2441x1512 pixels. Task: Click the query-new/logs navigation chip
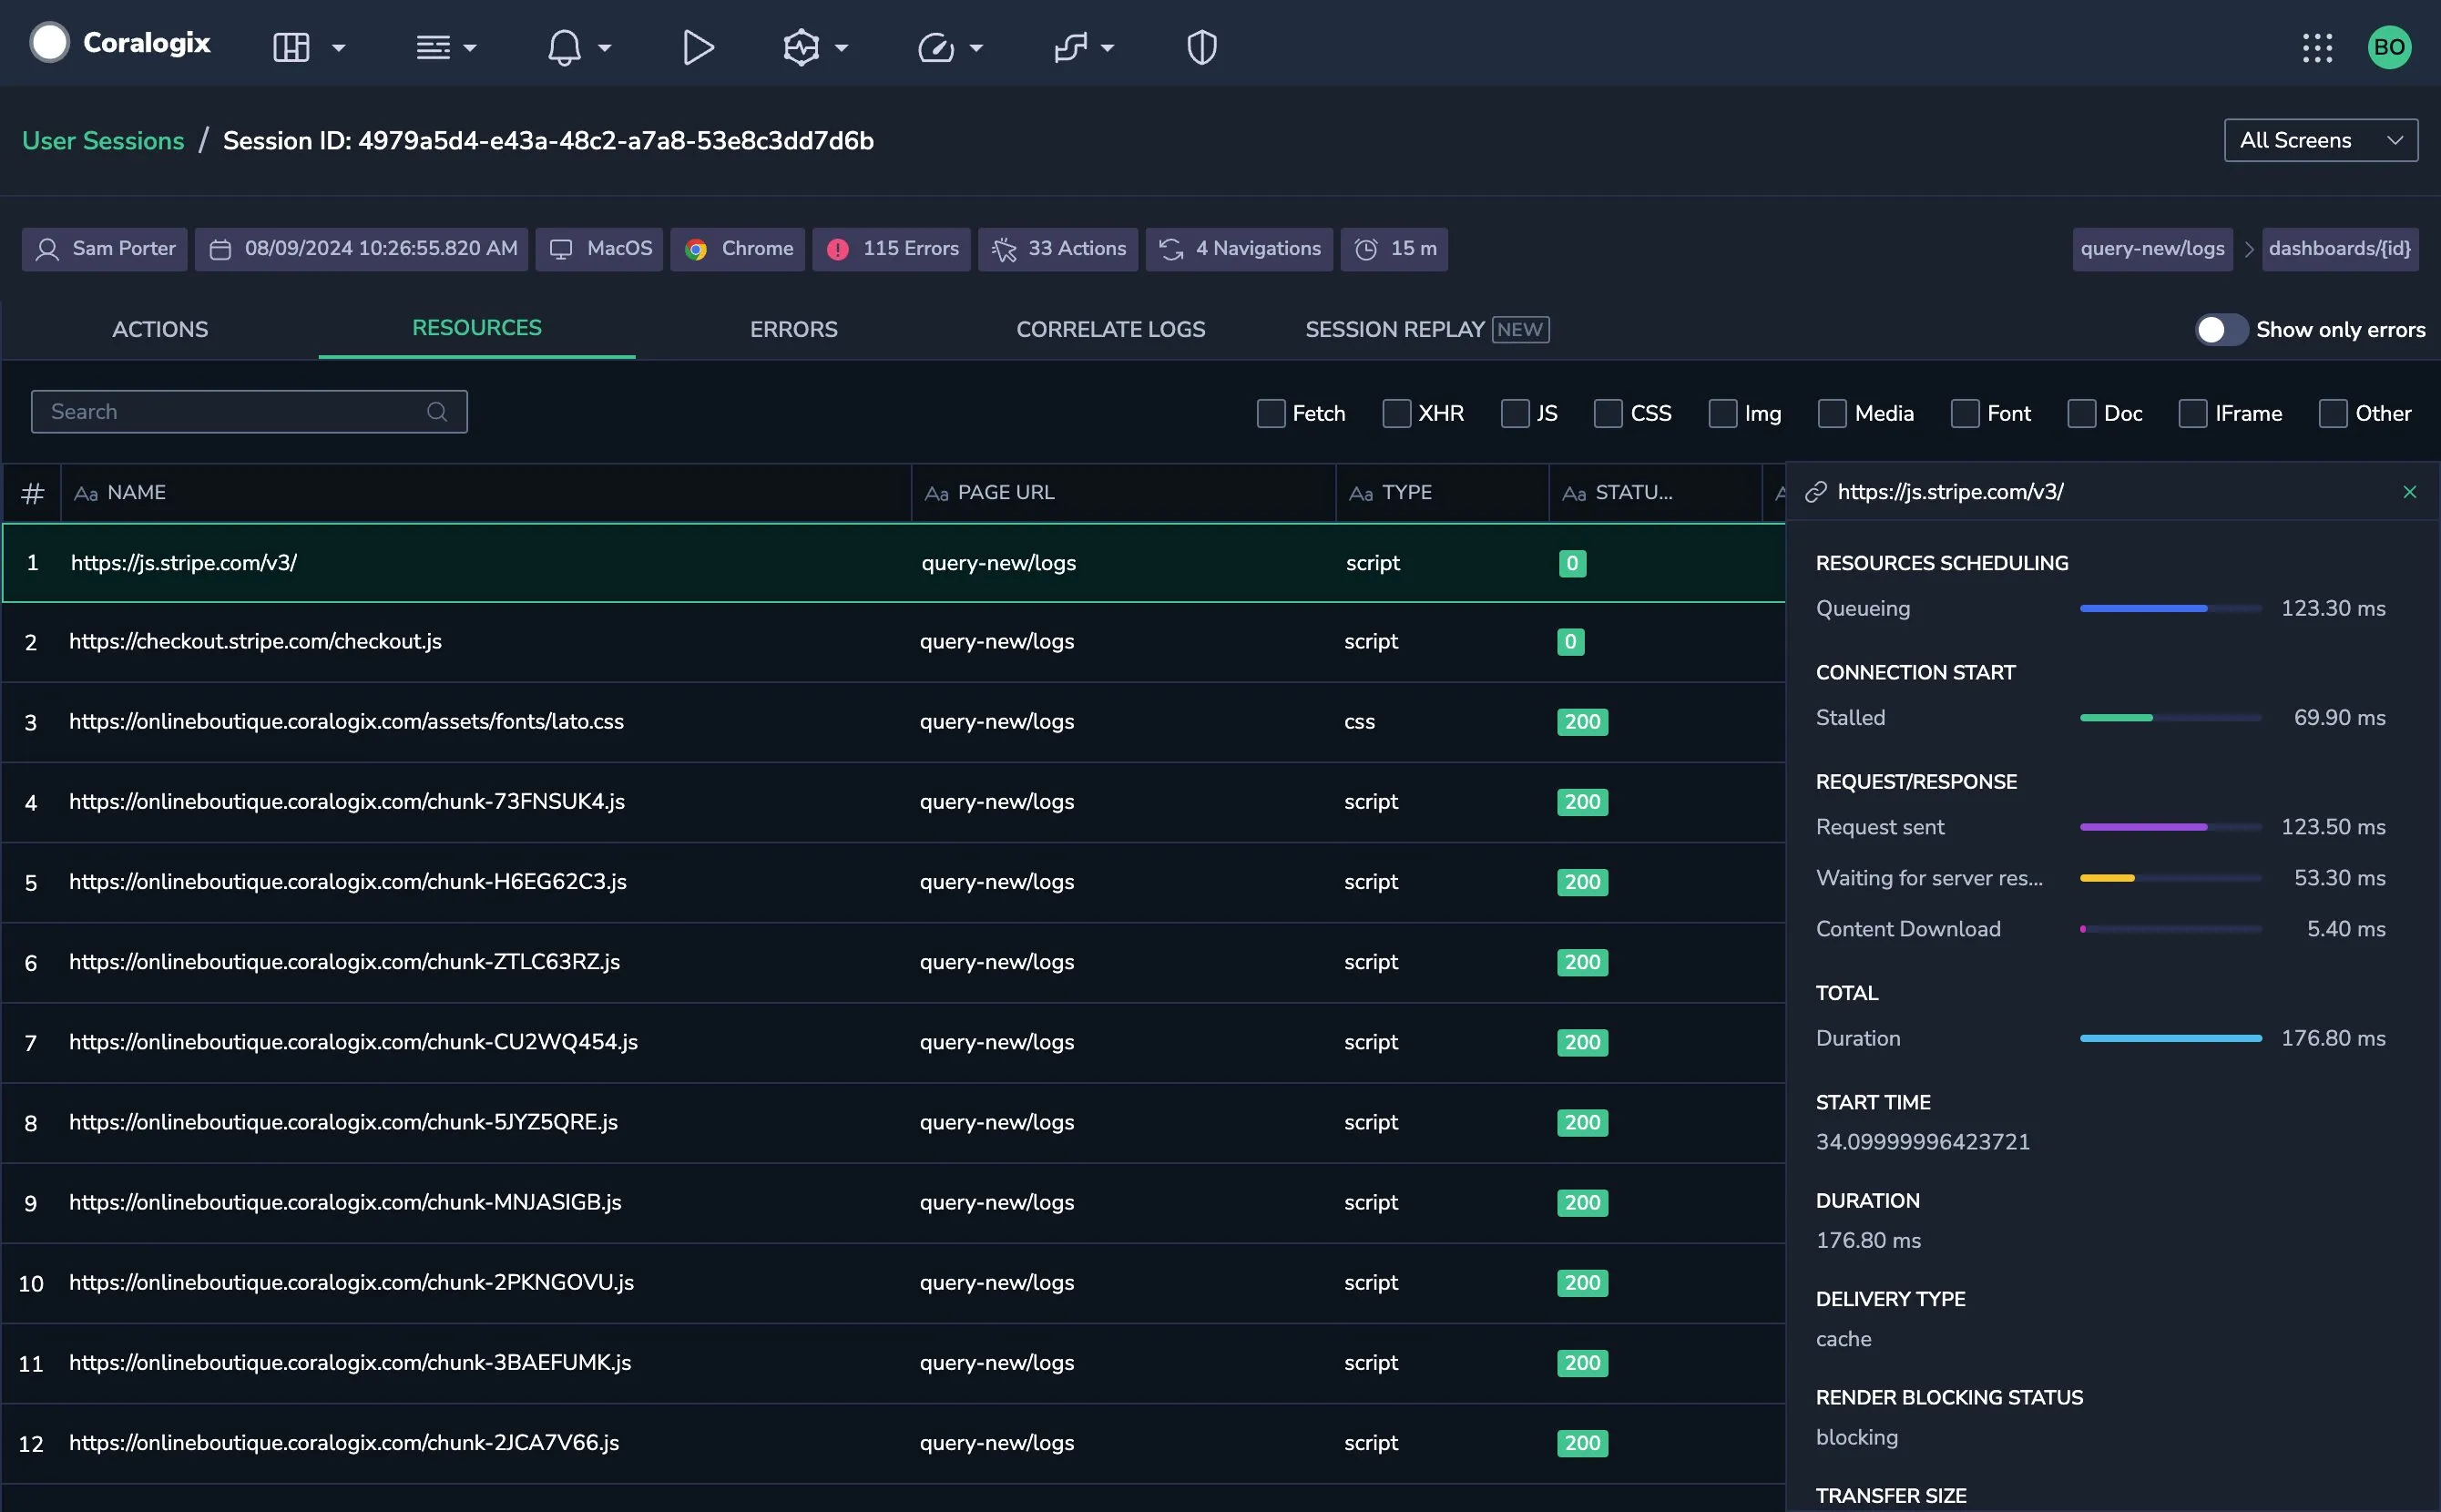click(2152, 249)
